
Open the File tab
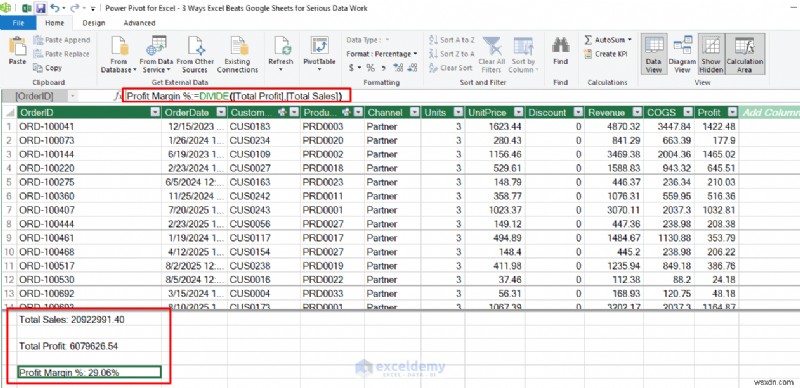(18, 23)
